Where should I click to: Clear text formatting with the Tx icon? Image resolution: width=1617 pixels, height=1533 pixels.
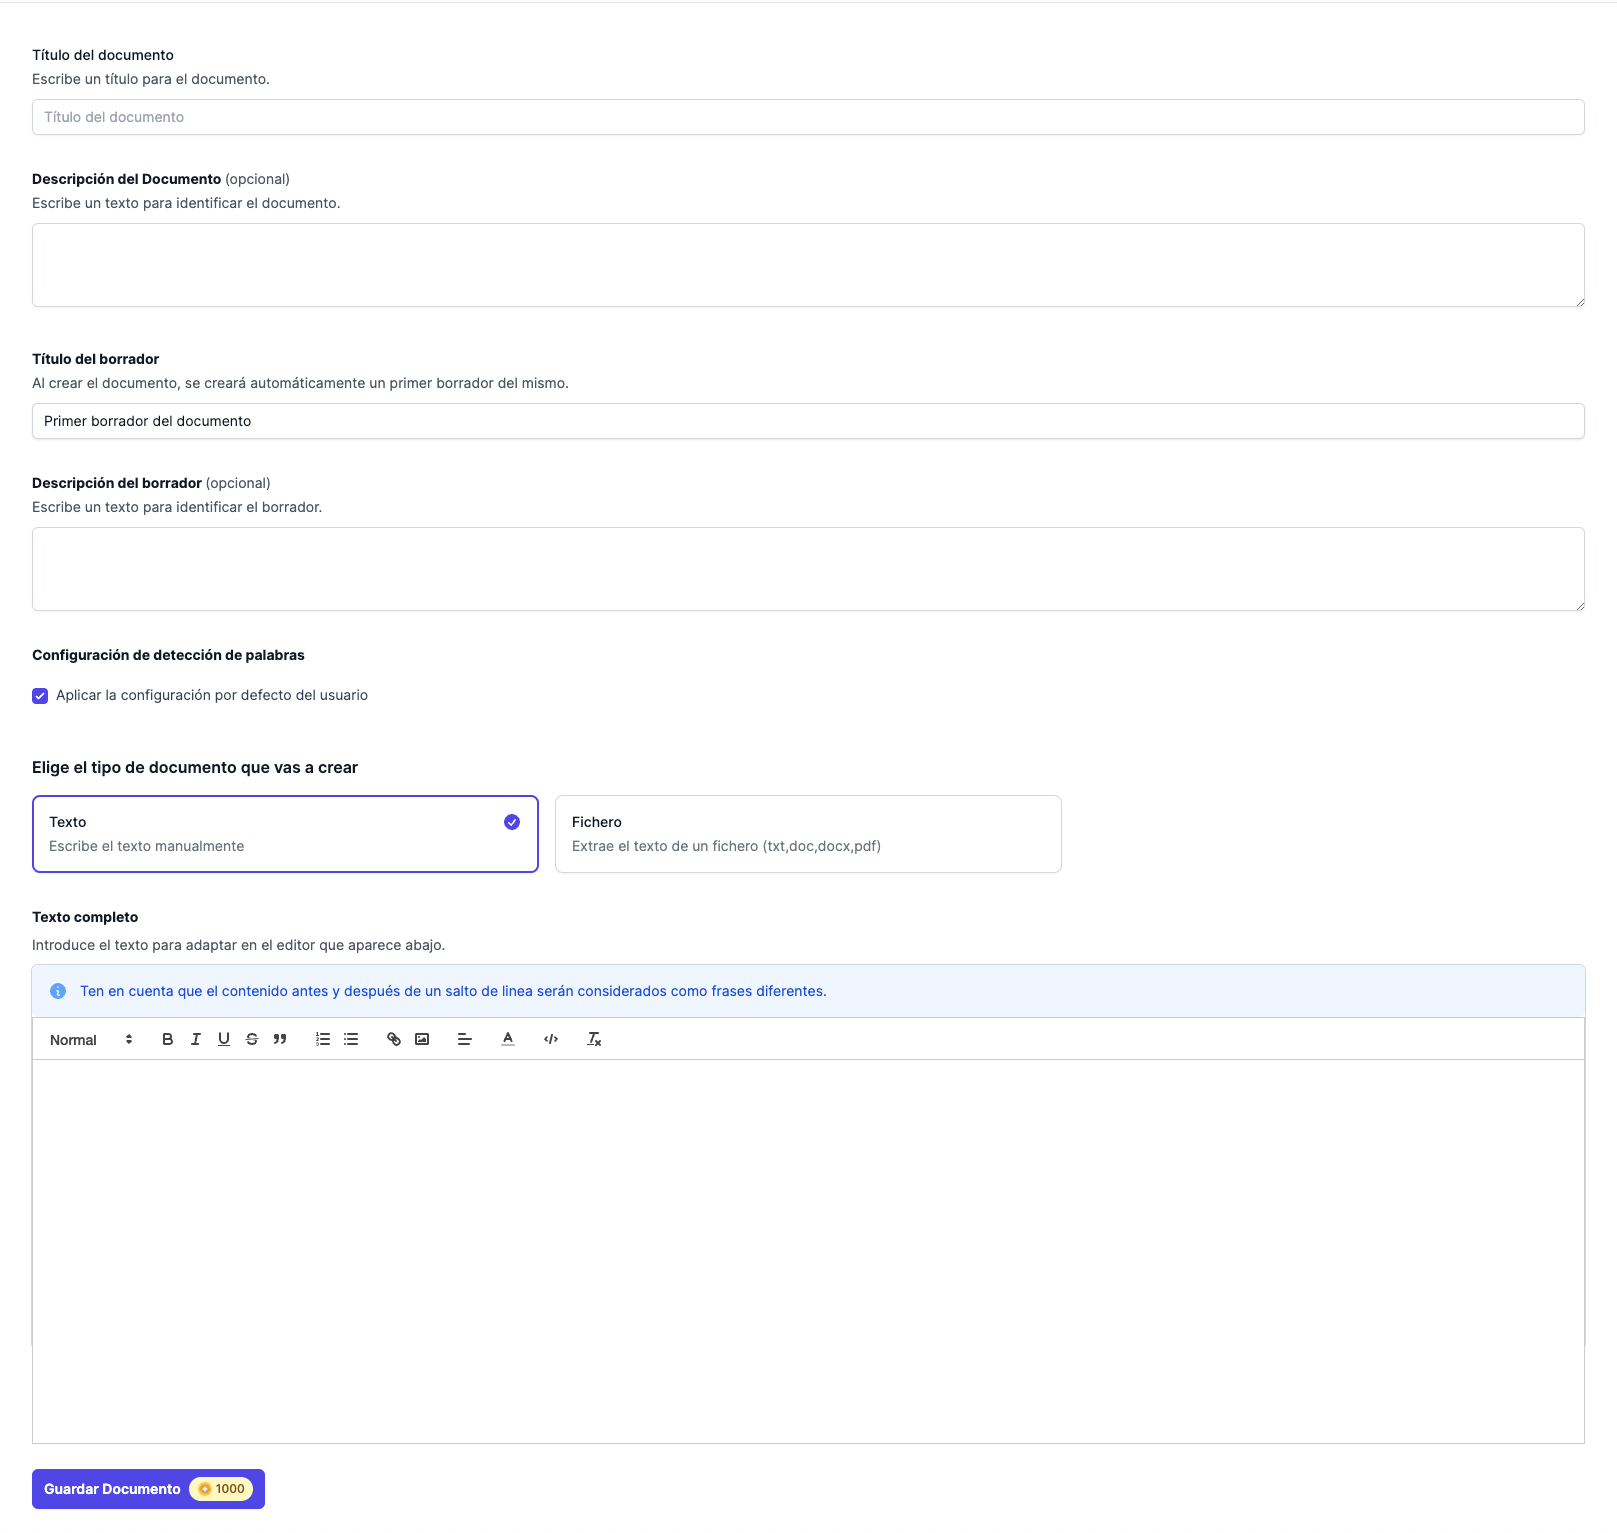[x=594, y=1039]
